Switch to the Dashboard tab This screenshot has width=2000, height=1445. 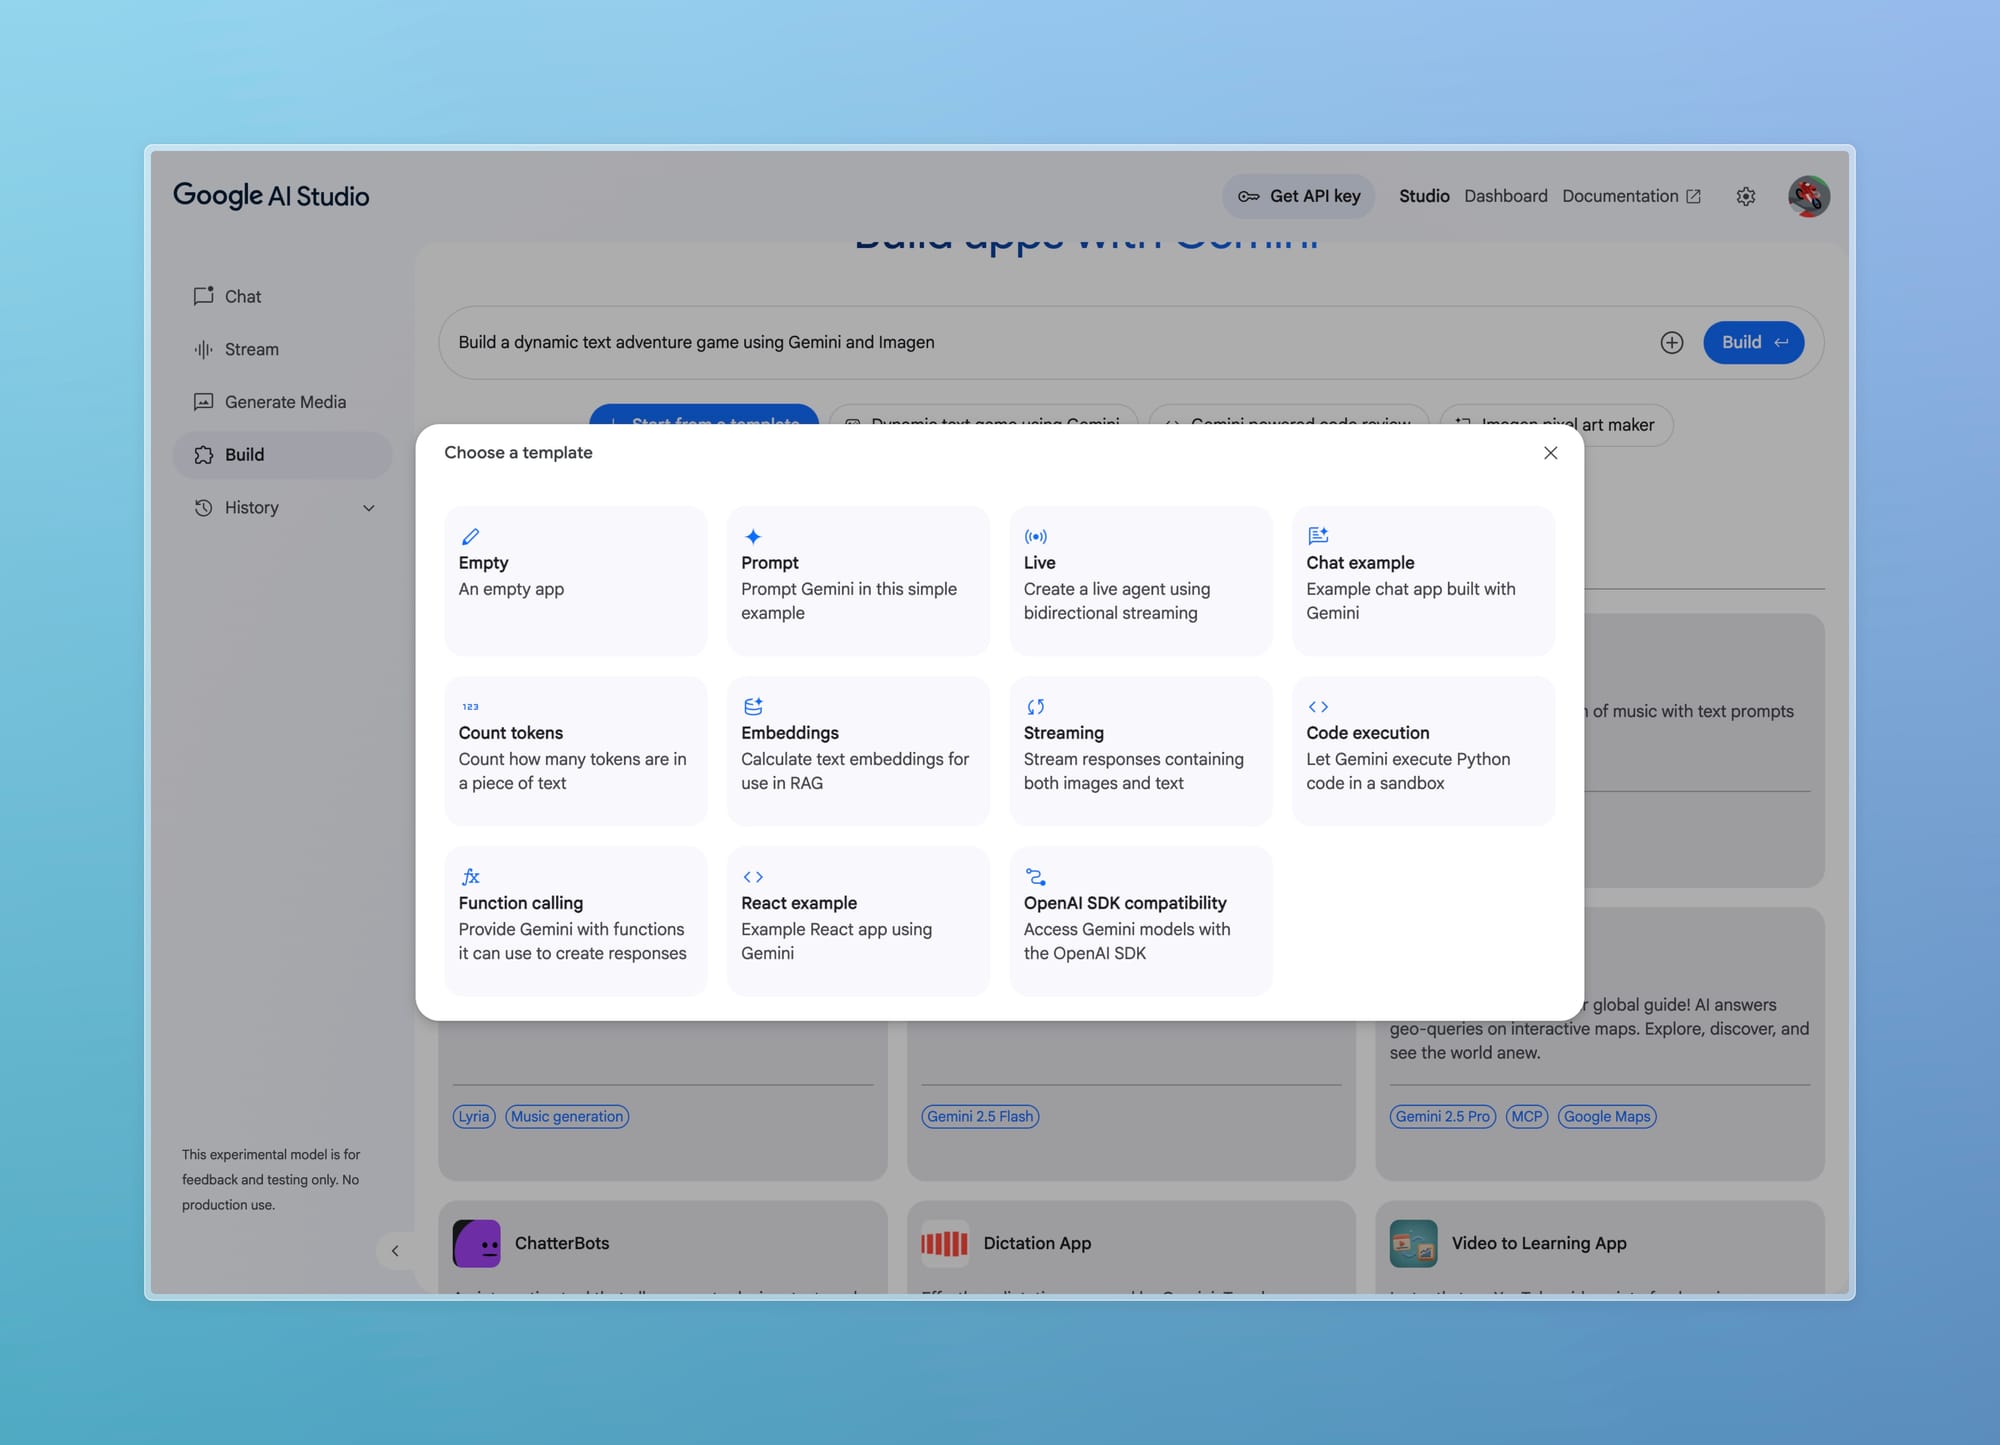coord(1505,196)
